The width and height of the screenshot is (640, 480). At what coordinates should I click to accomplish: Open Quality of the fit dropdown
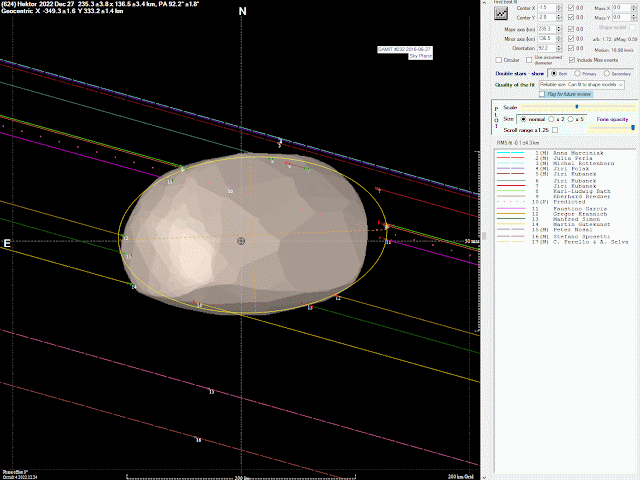pos(582,84)
